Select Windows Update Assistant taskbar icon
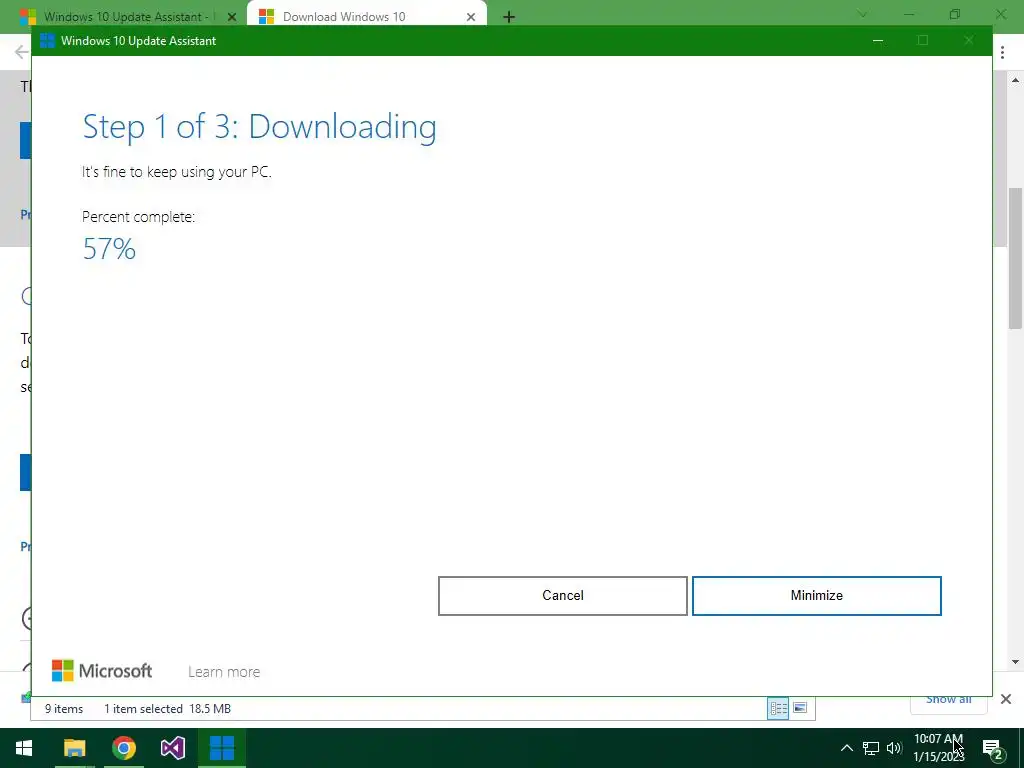Viewport: 1024px width, 768px height. [x=222, y=748]
